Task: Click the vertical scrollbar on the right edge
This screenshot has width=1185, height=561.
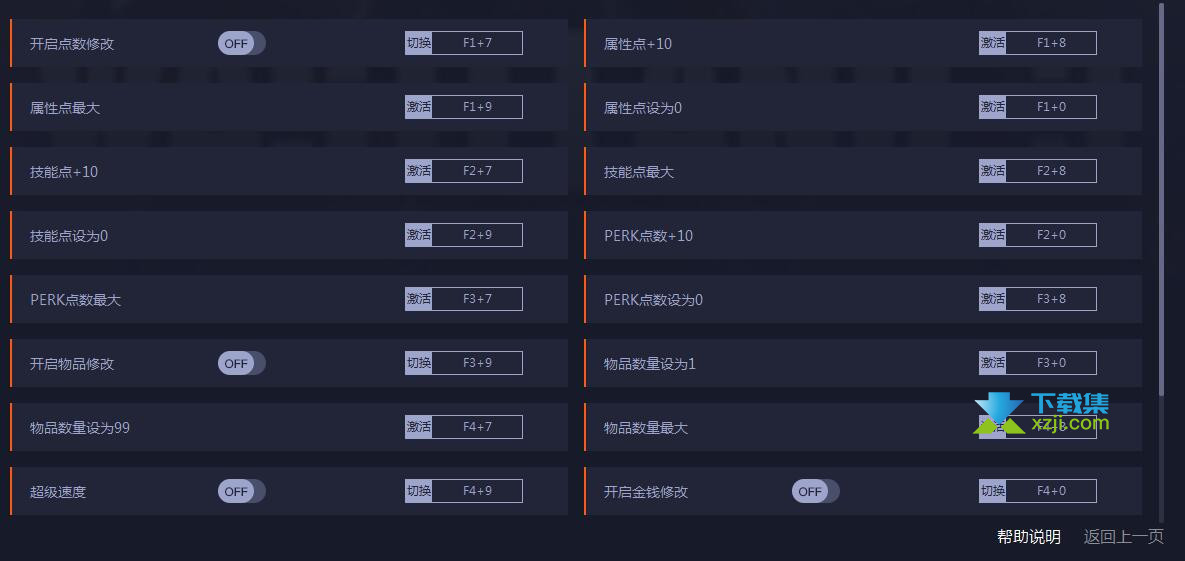Action: (x=1162, y=199)
